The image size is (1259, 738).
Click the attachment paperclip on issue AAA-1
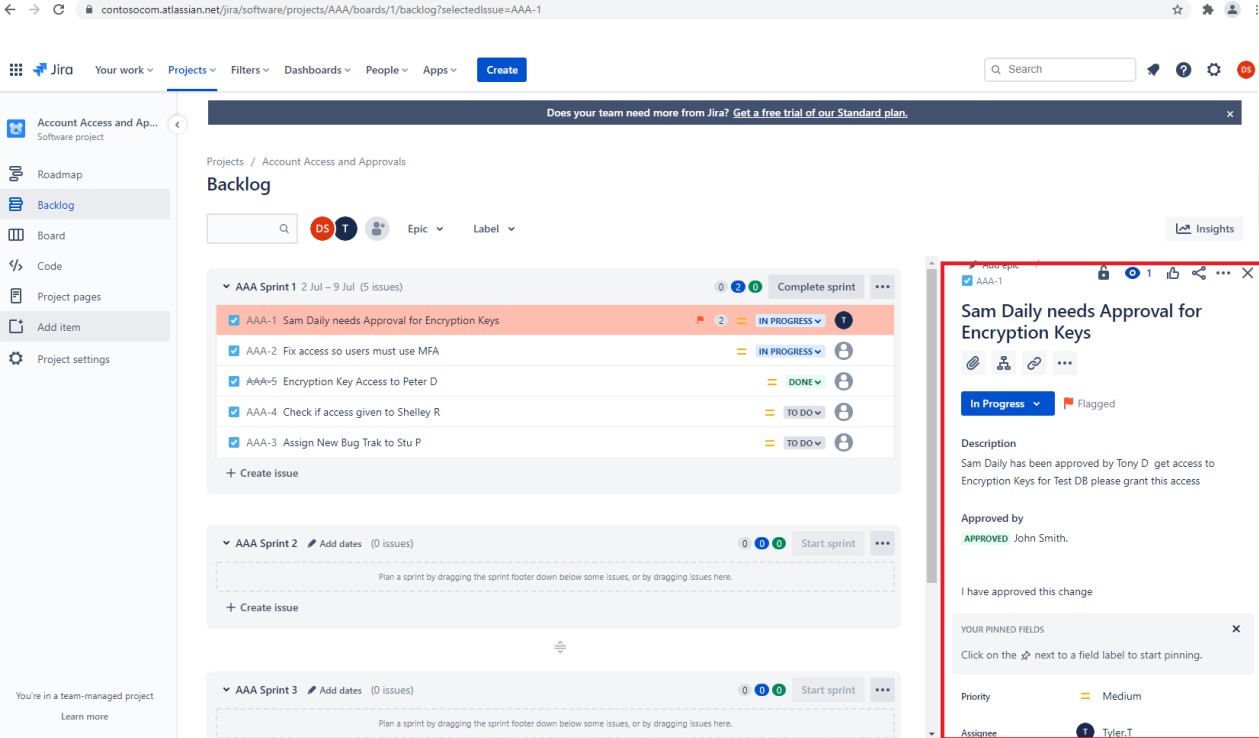pos(973,363)
